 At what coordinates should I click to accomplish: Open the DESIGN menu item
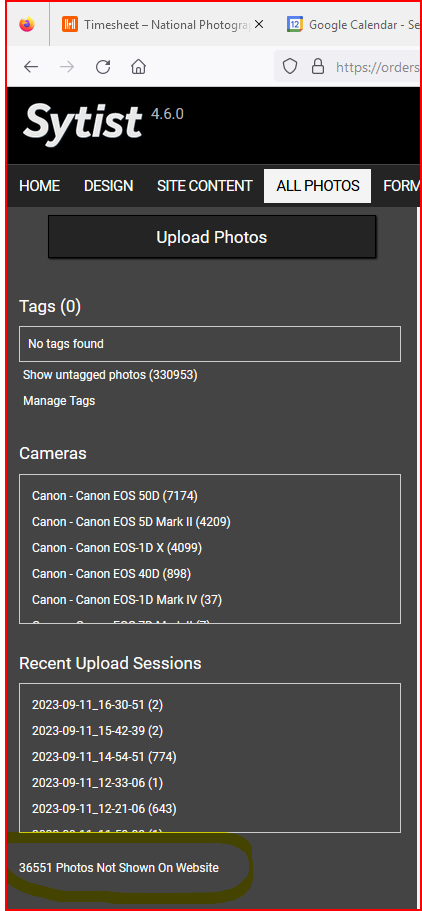(x=109, y=186)
